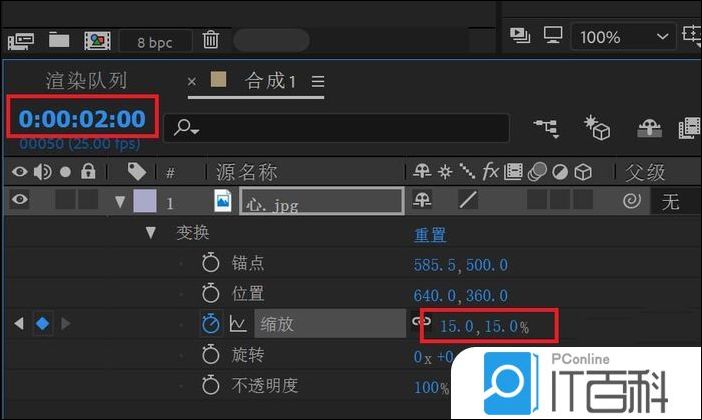Go to the next 缩放 keyframe arrow
This screenshot has height=420, width=702.
pyautogui.click(x=66, y=323)
